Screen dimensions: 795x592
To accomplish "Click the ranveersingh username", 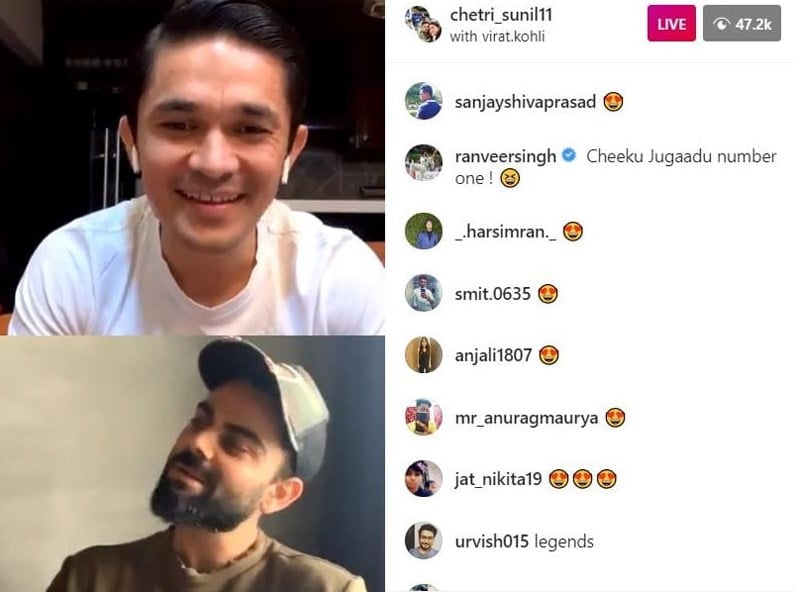I will coord(505,156).
